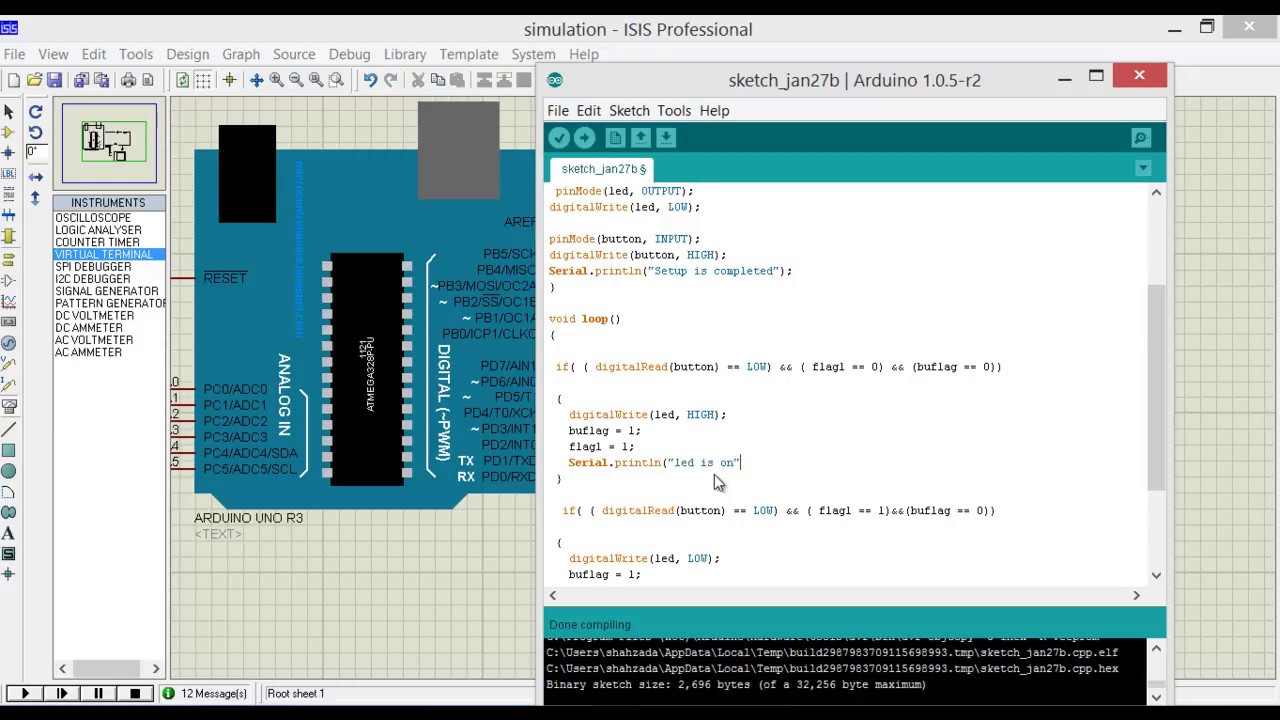The width and height of the screenshot is (1280, 720).
Task: Click the ISIS simulation Step button
Action: 61,694
